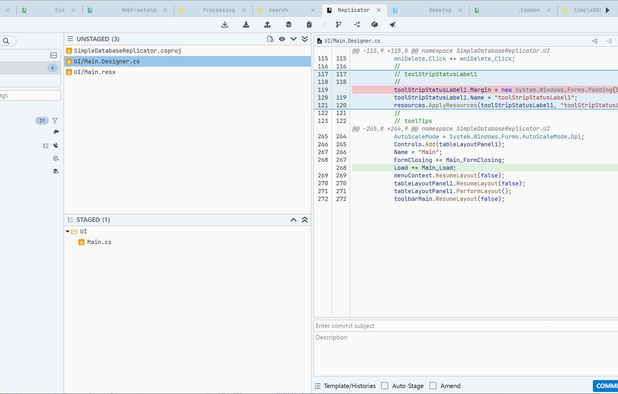The height and width of the screenshot is (394, 618).
Task: Close the Search tab
Action: [x=313, y=10]
